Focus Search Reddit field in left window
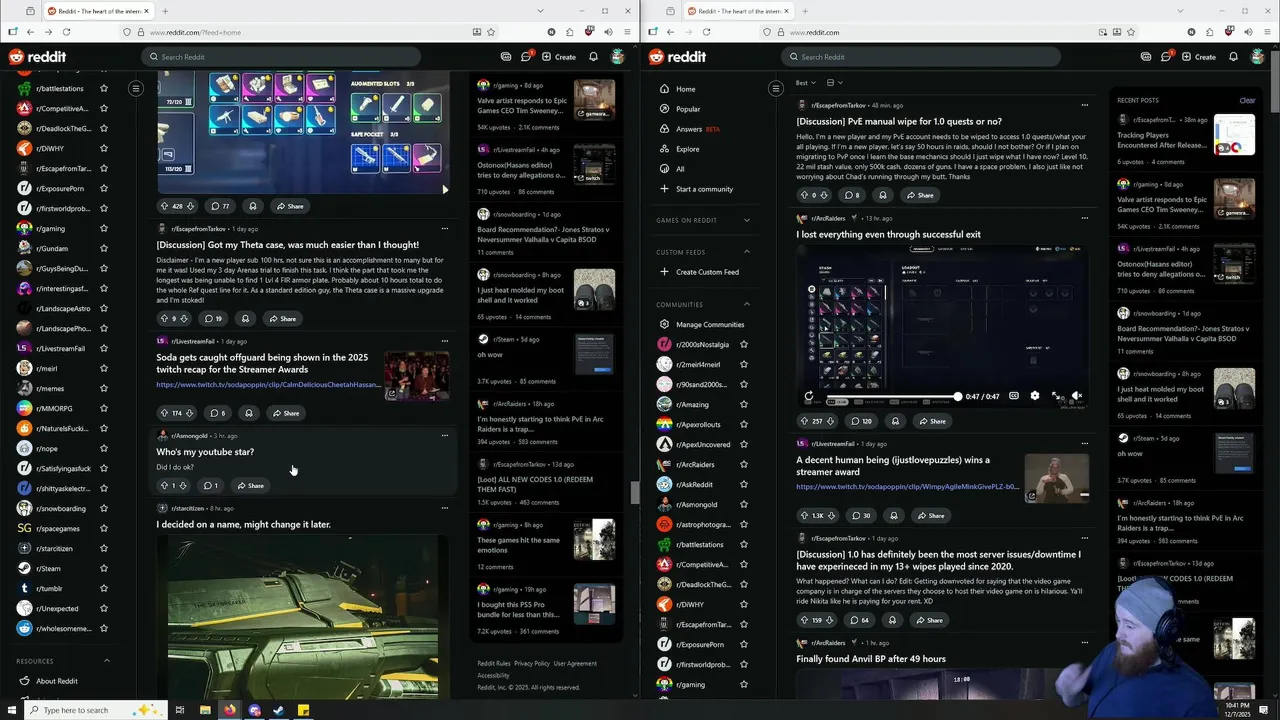The image size is (1280, 720). [280, 57]
